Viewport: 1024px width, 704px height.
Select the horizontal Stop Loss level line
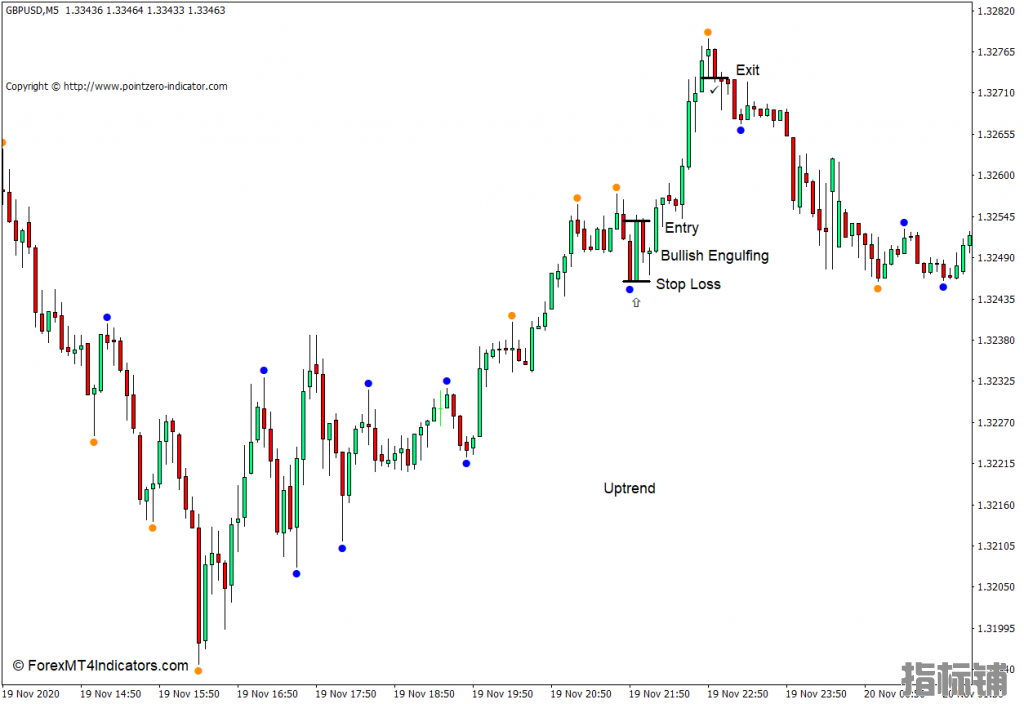tap(636, 281)
